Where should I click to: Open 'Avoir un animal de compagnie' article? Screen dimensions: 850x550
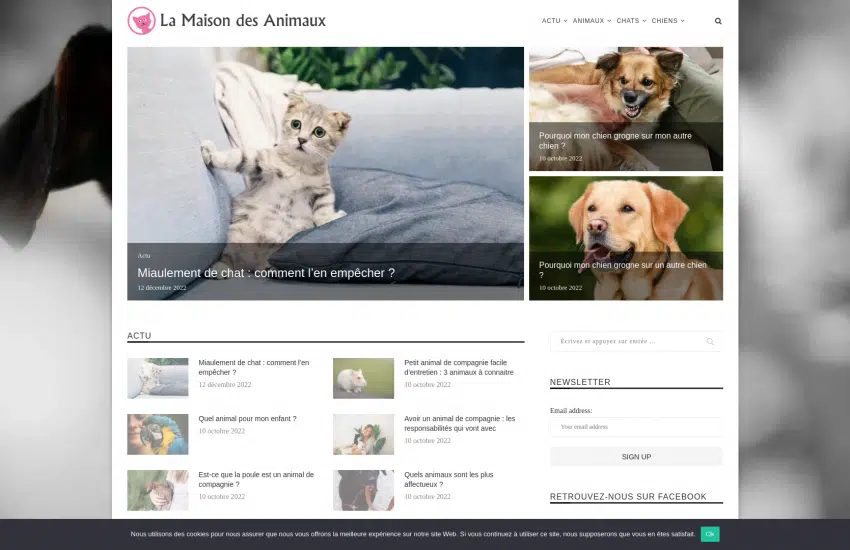point(459,423)
